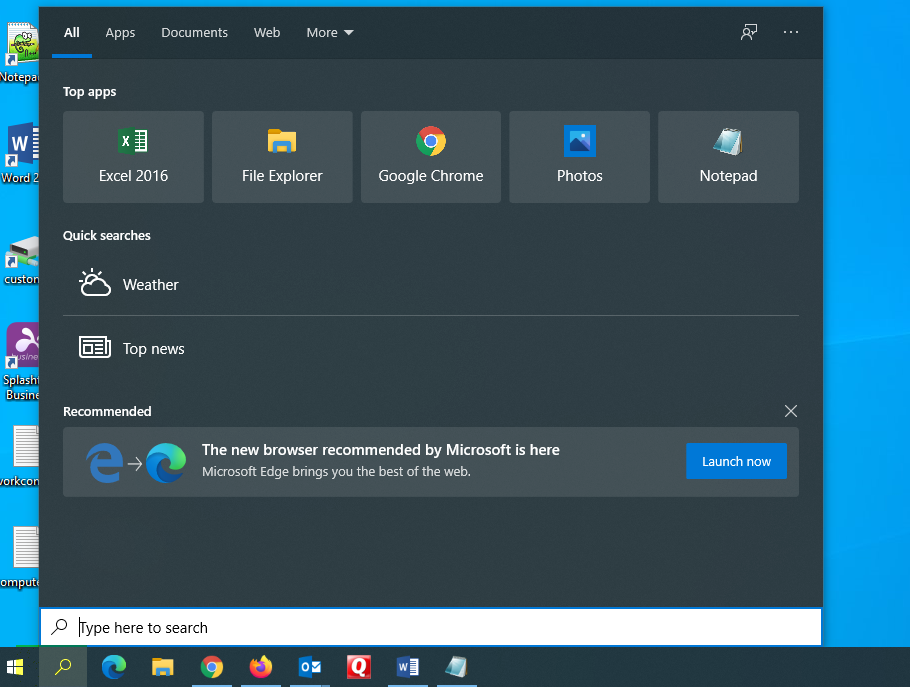Select the Top news quick search

click(x=431, y=348)
